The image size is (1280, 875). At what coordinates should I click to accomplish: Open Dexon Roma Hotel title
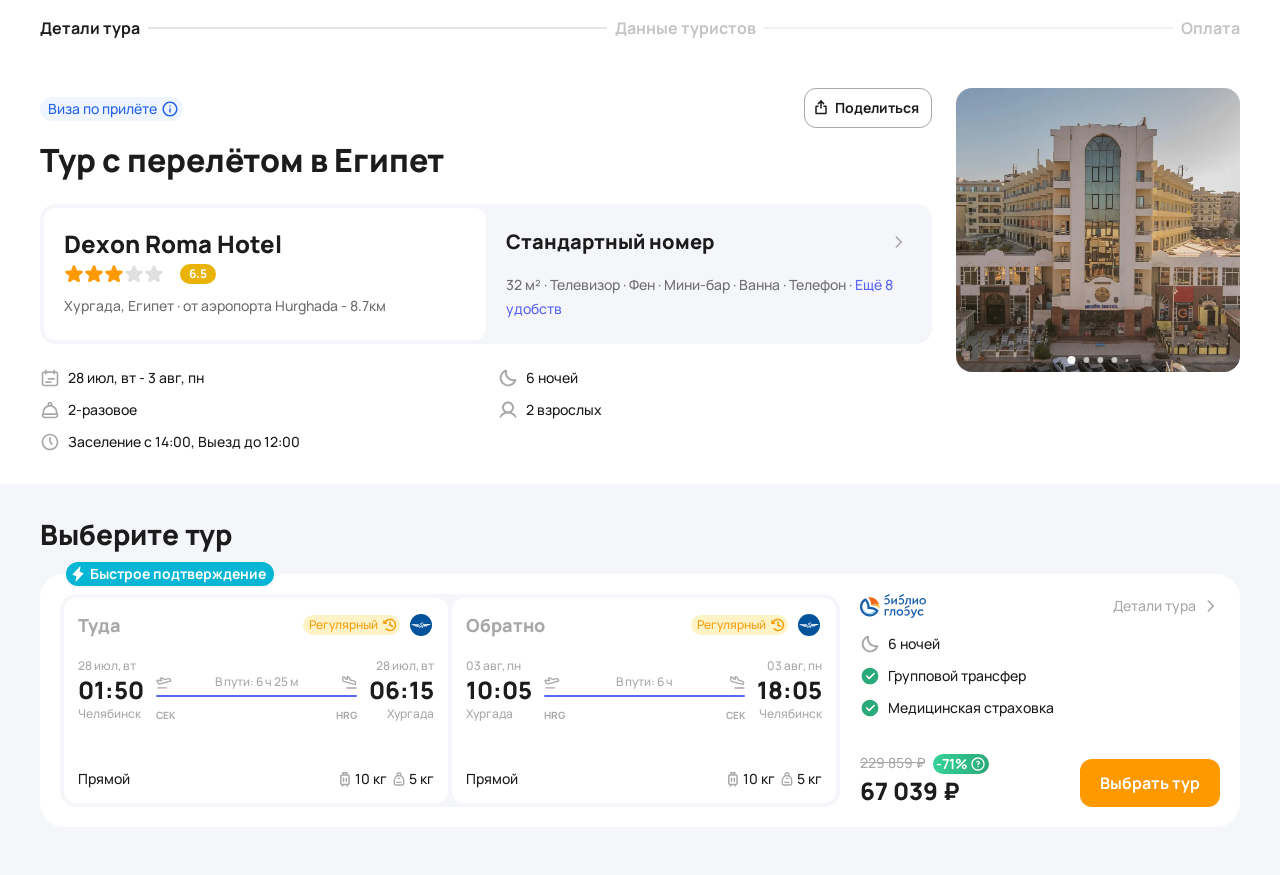point(173,244)
